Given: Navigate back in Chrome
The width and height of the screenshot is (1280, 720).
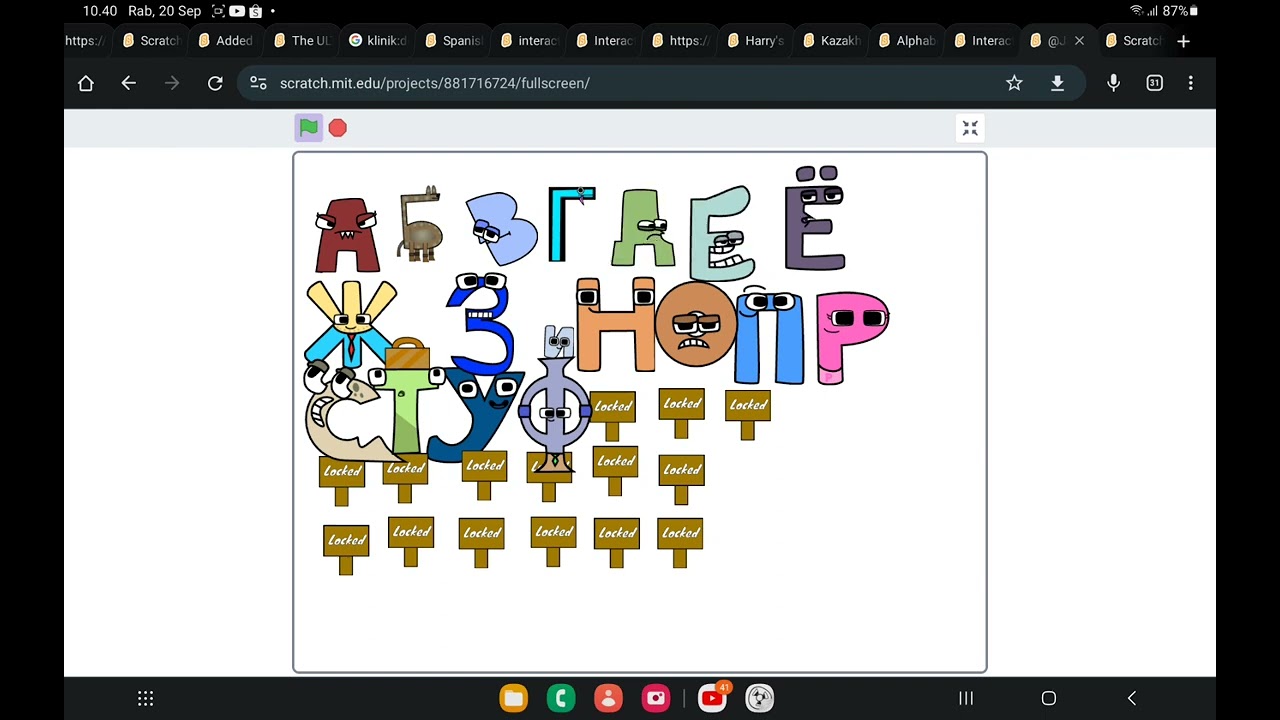Looking at the screenshot, I should [x=128, y=83].
